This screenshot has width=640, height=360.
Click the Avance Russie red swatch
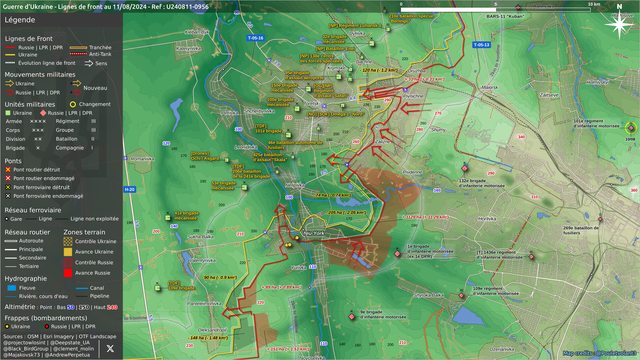pos(68,273)
